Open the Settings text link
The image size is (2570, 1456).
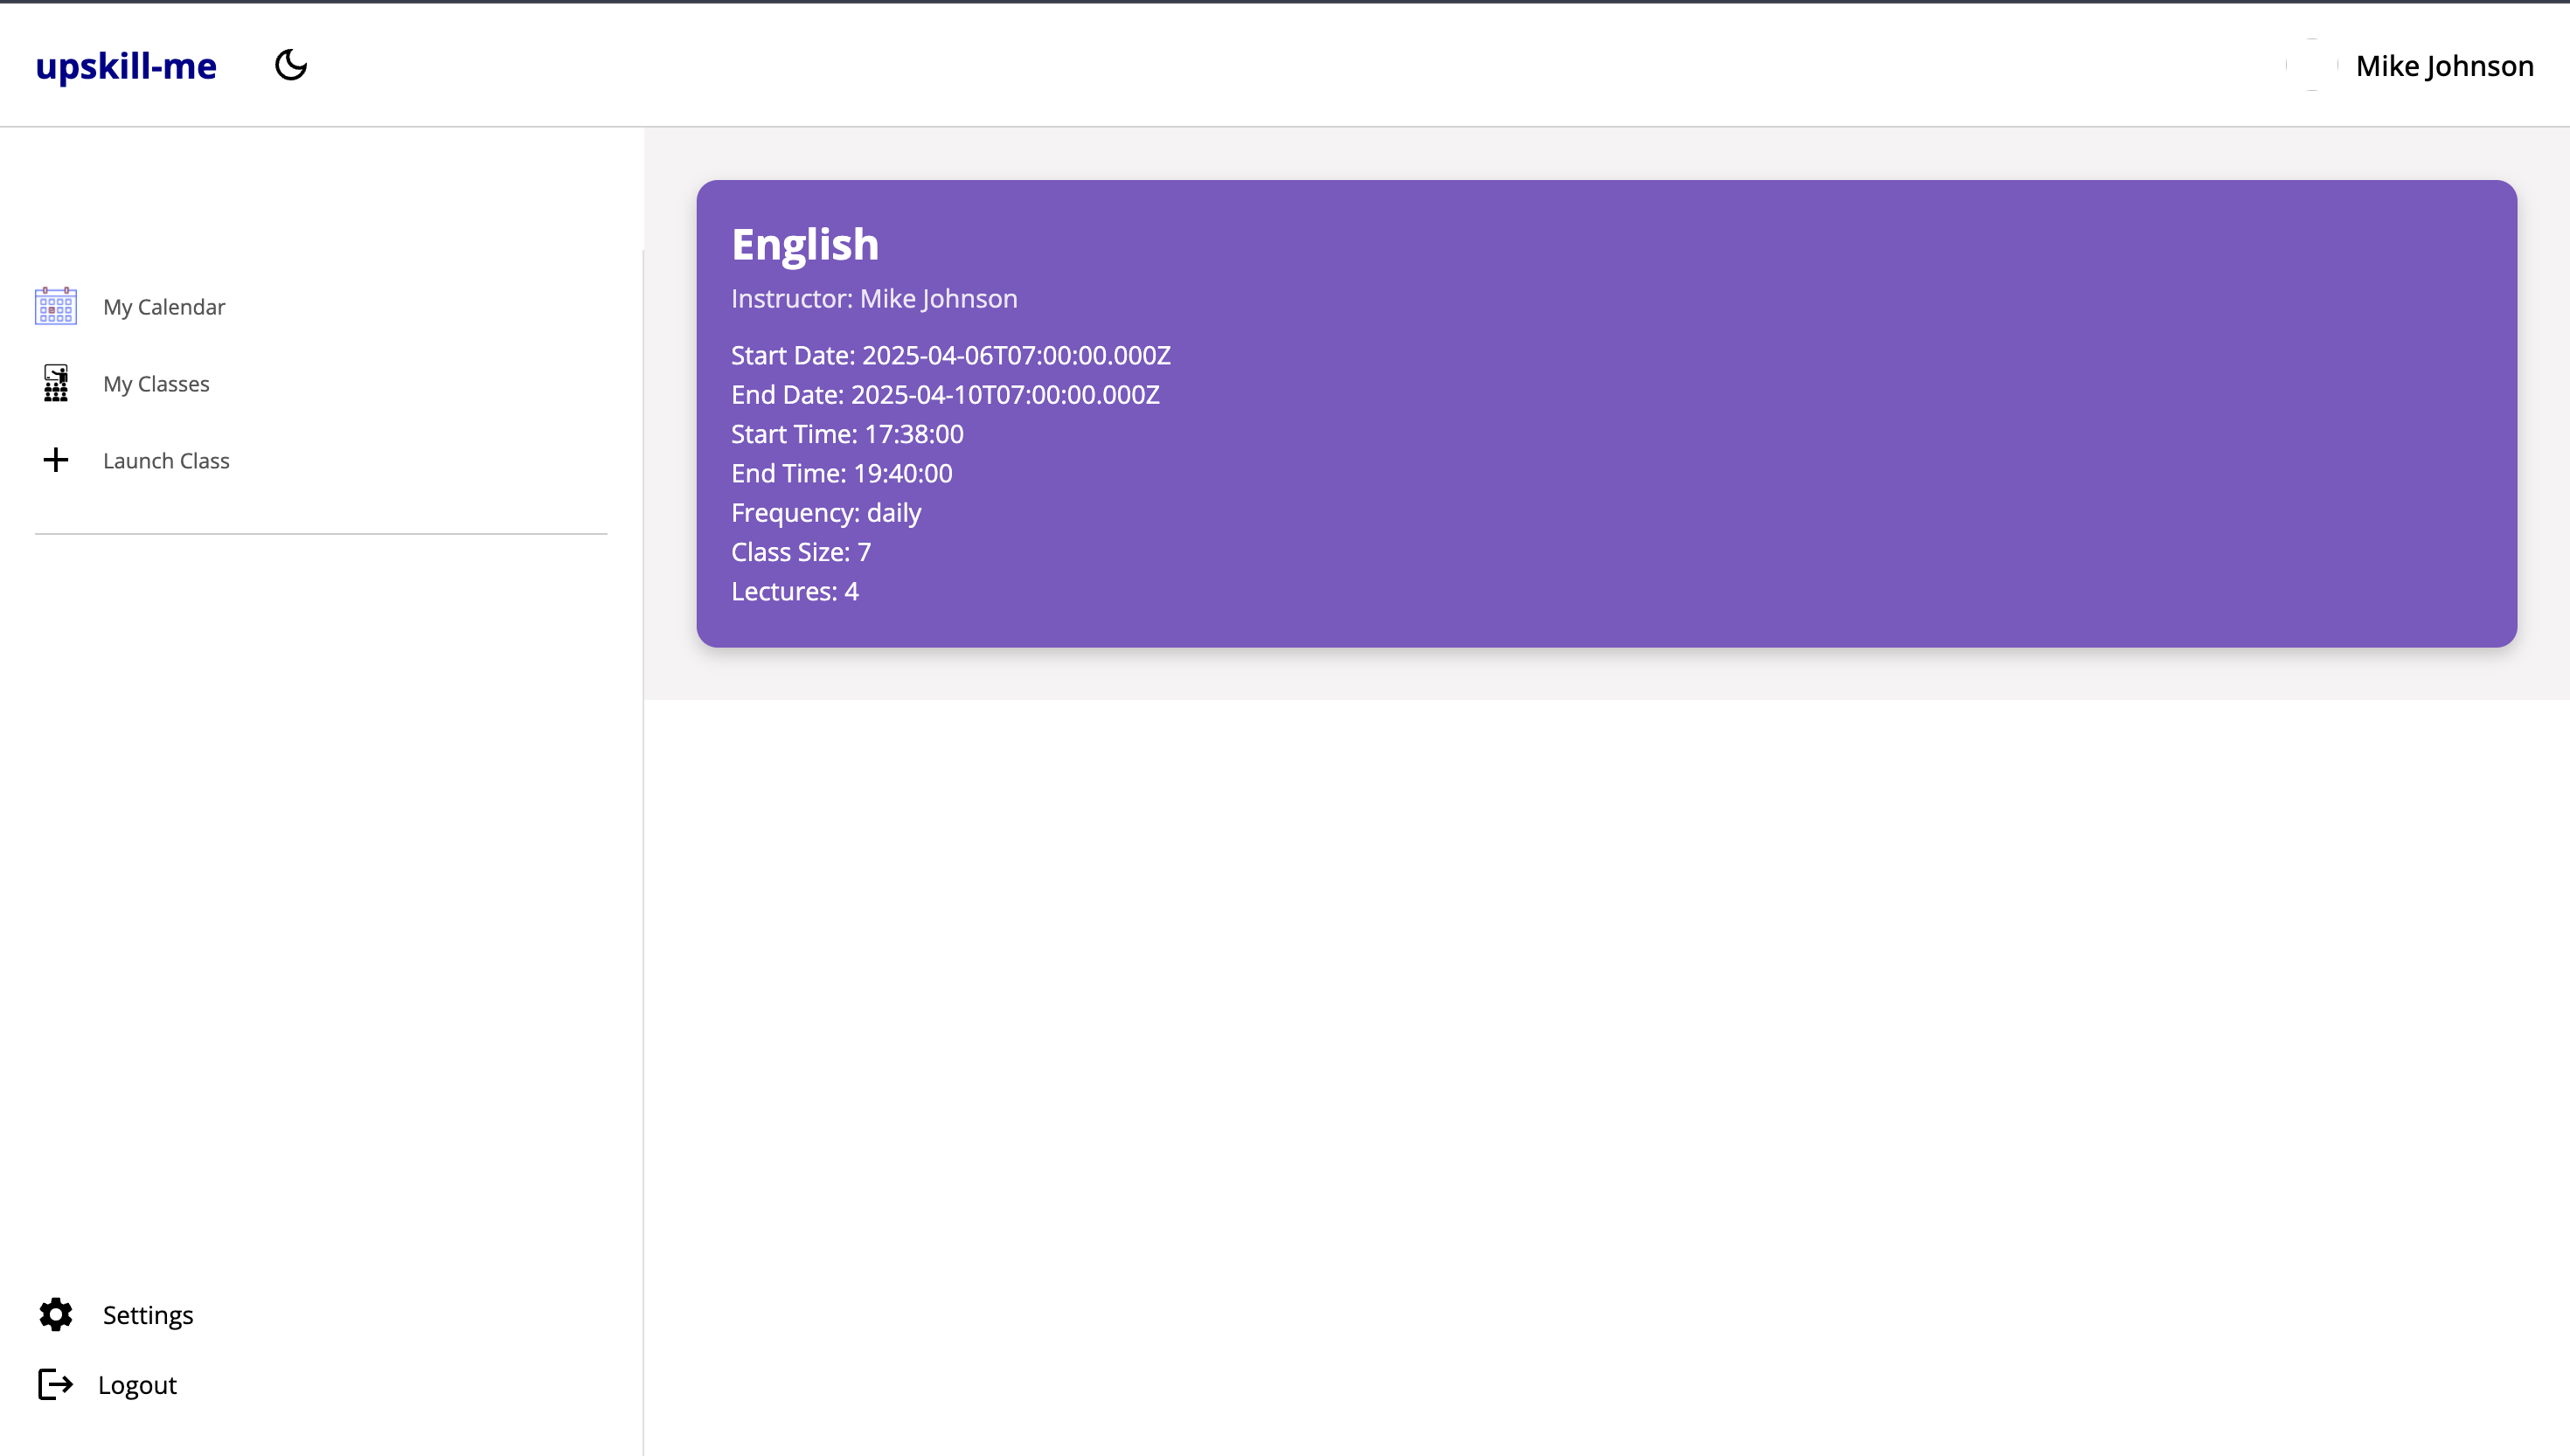tap(148, 1315)
